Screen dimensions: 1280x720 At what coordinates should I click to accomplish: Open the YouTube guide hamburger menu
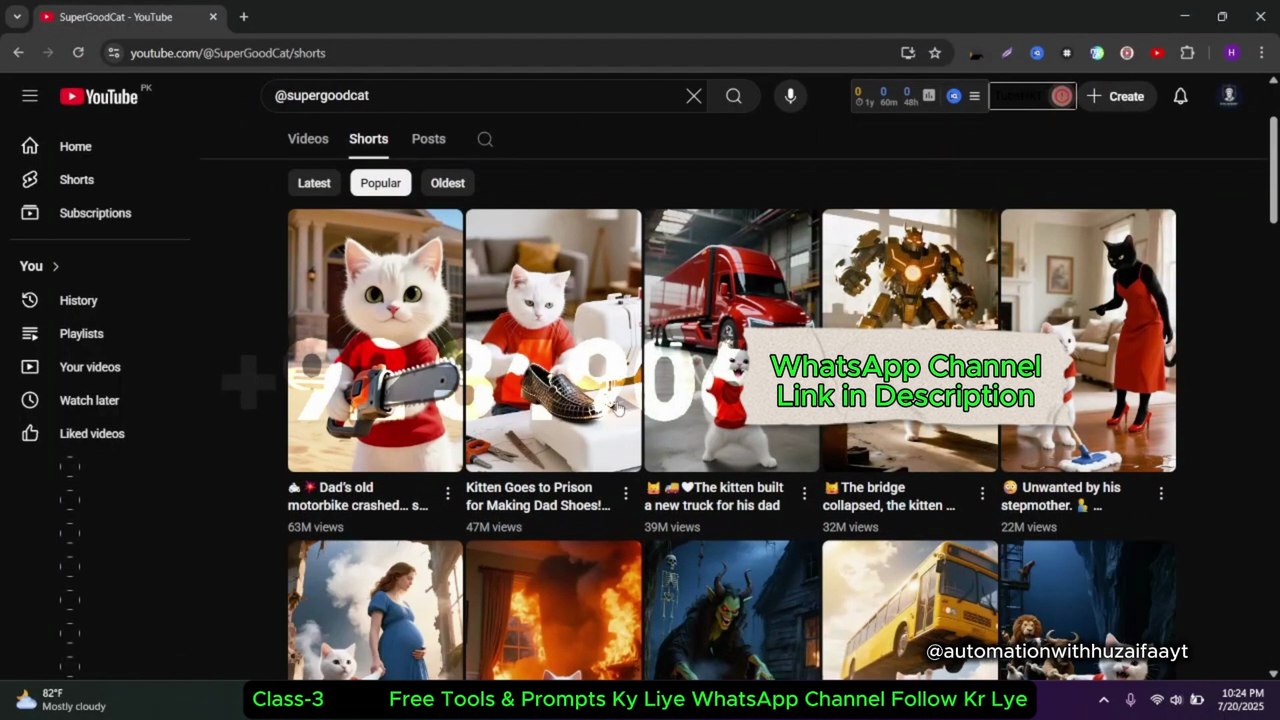[x=30, y=96]
